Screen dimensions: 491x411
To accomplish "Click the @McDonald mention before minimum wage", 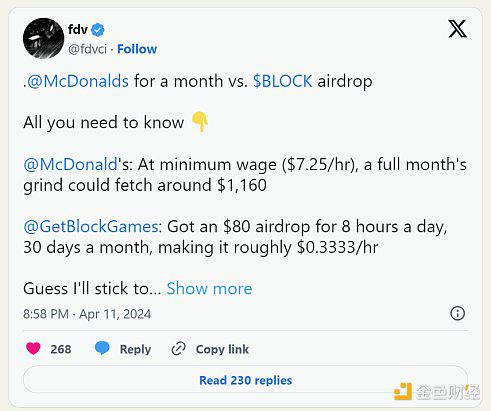I will pyautogui.click(x=70, y=165).
